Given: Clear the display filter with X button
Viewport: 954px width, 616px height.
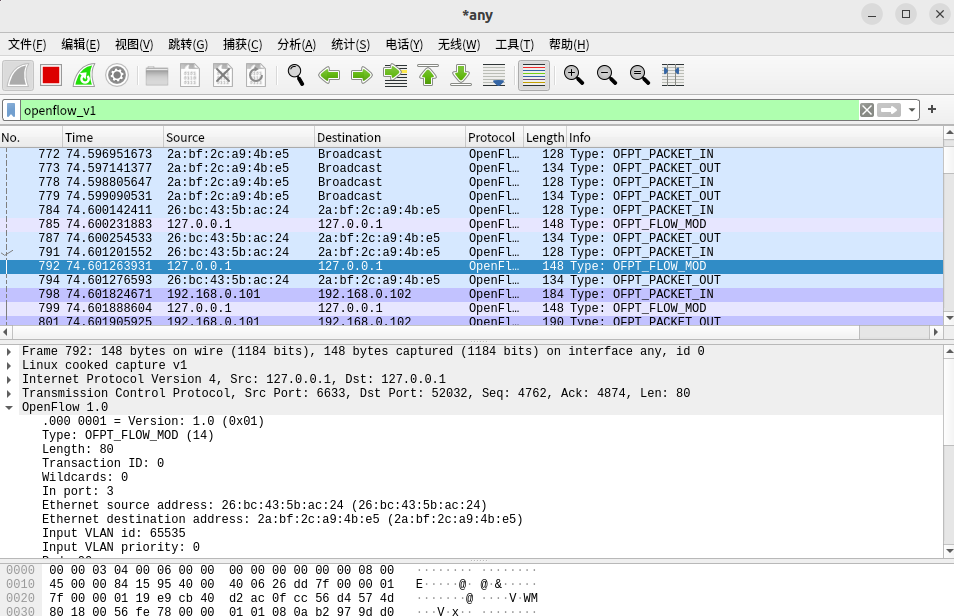Looking at the screenshot, I should tap(867, 110).
